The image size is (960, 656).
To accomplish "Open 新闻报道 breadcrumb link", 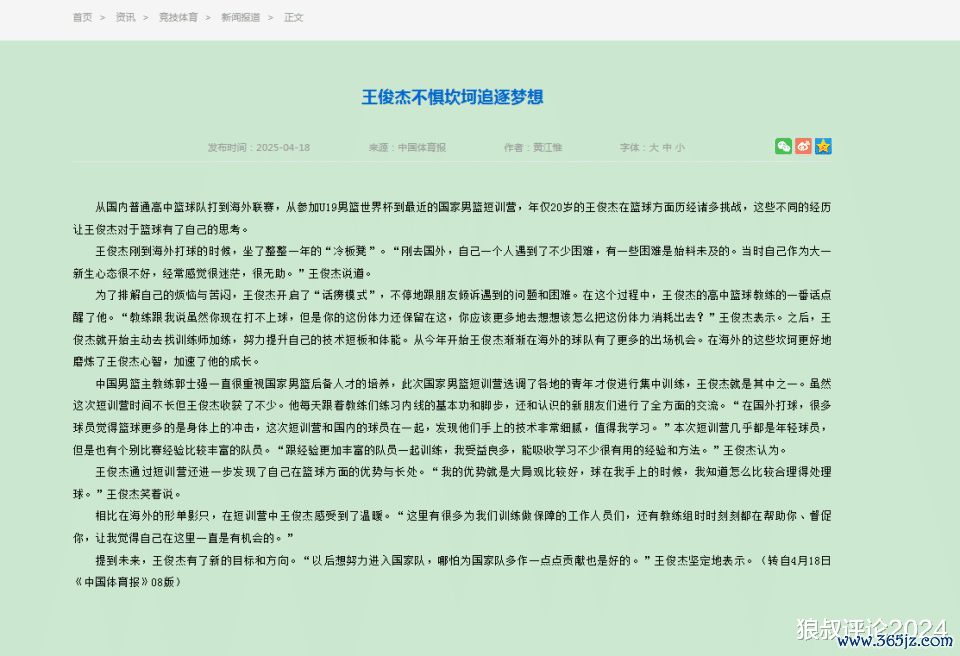I will pyautogui.click(x=240, y=17).
